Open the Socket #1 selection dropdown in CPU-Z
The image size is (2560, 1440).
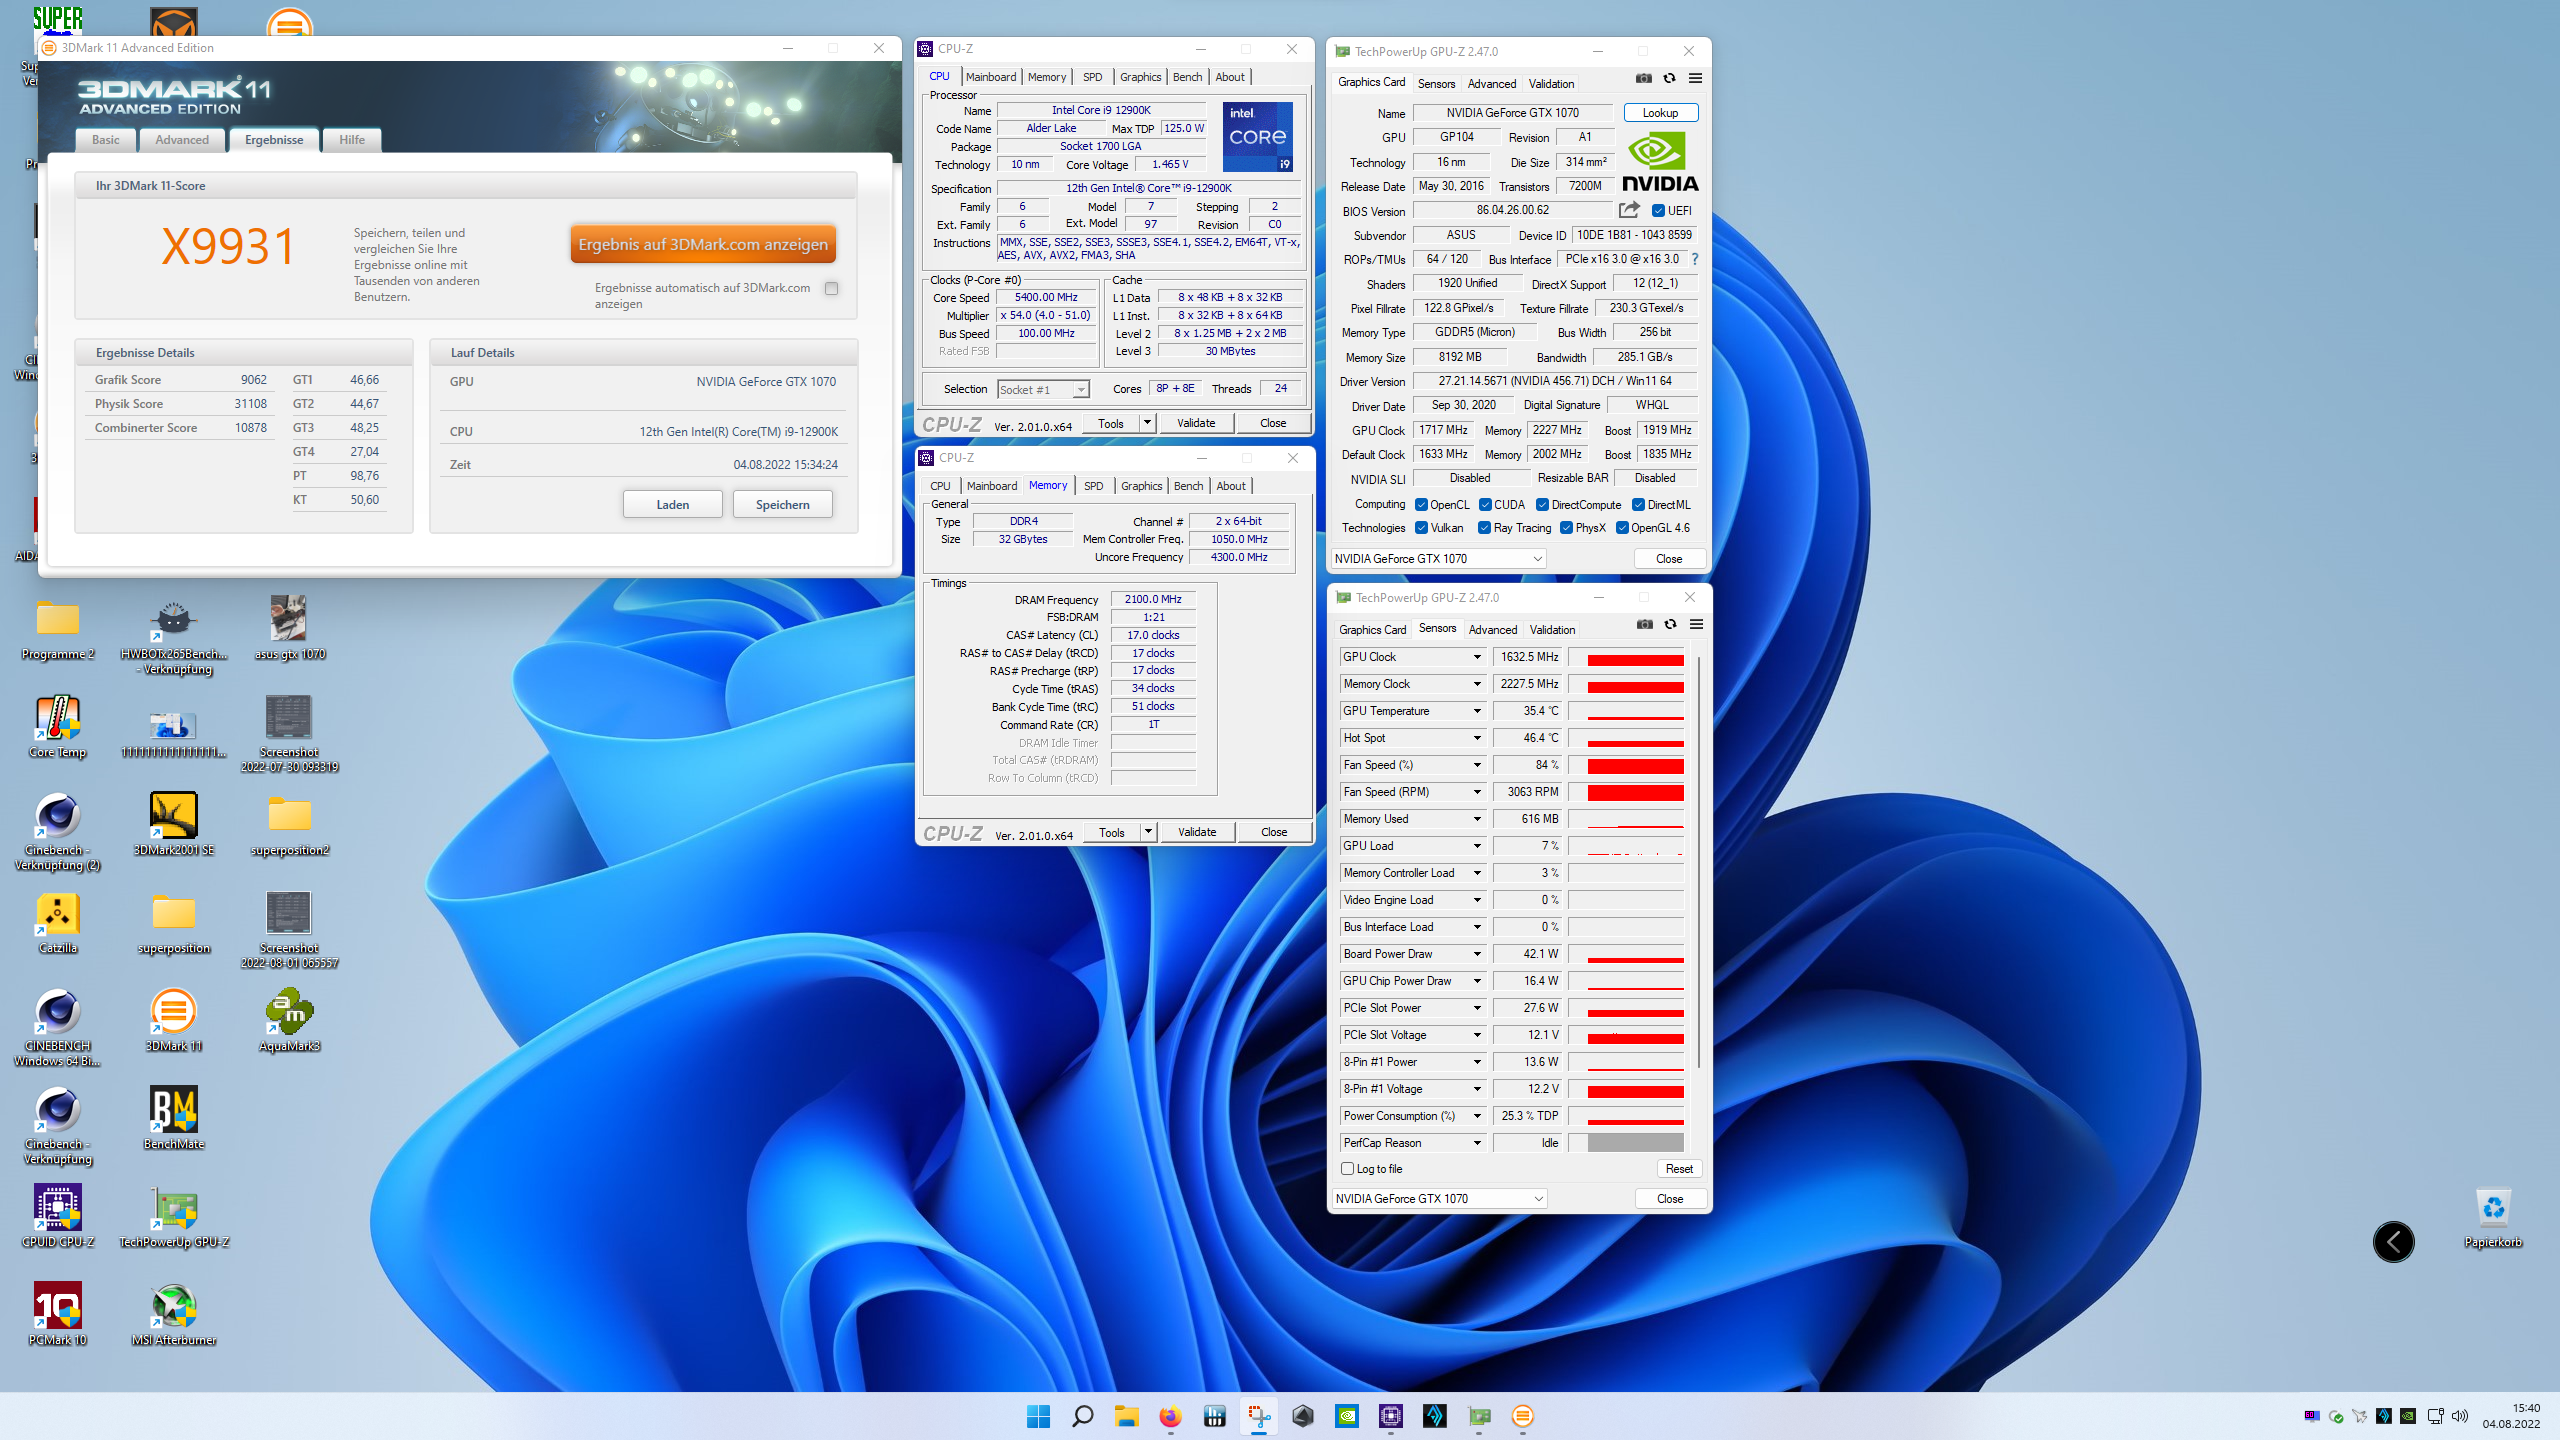[x=1043, y=389]
